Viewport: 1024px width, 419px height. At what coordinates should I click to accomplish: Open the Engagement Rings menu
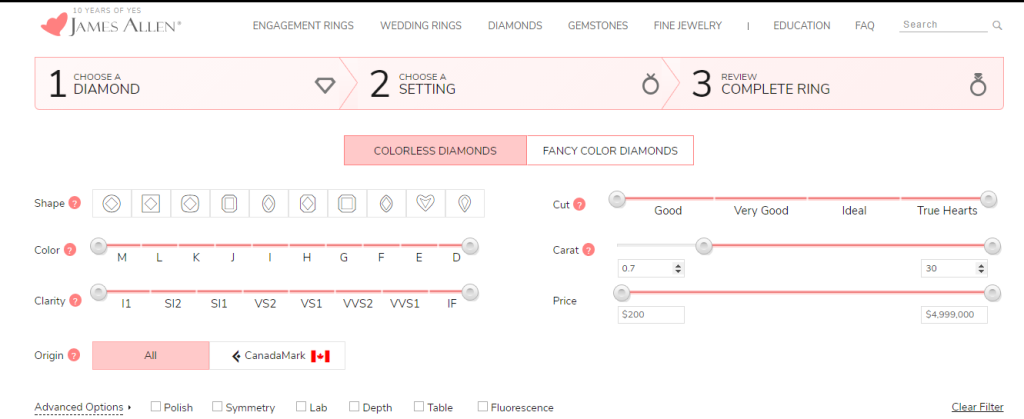coord(303,26)
